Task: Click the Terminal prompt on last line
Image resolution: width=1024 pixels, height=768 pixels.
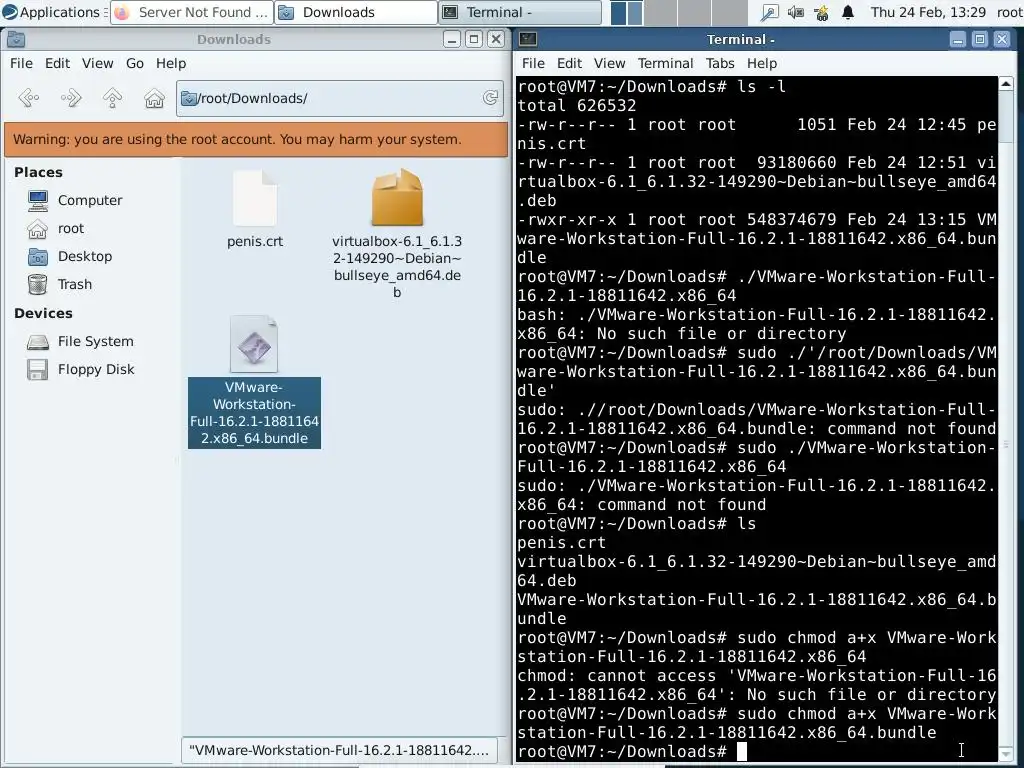Action: coord(622,752)
